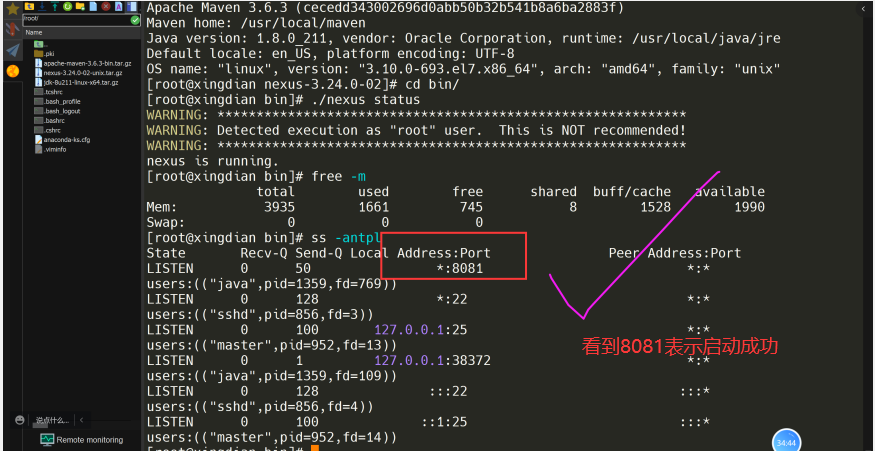
Task: Select the .bashrc file
Action: click(50, 121)
